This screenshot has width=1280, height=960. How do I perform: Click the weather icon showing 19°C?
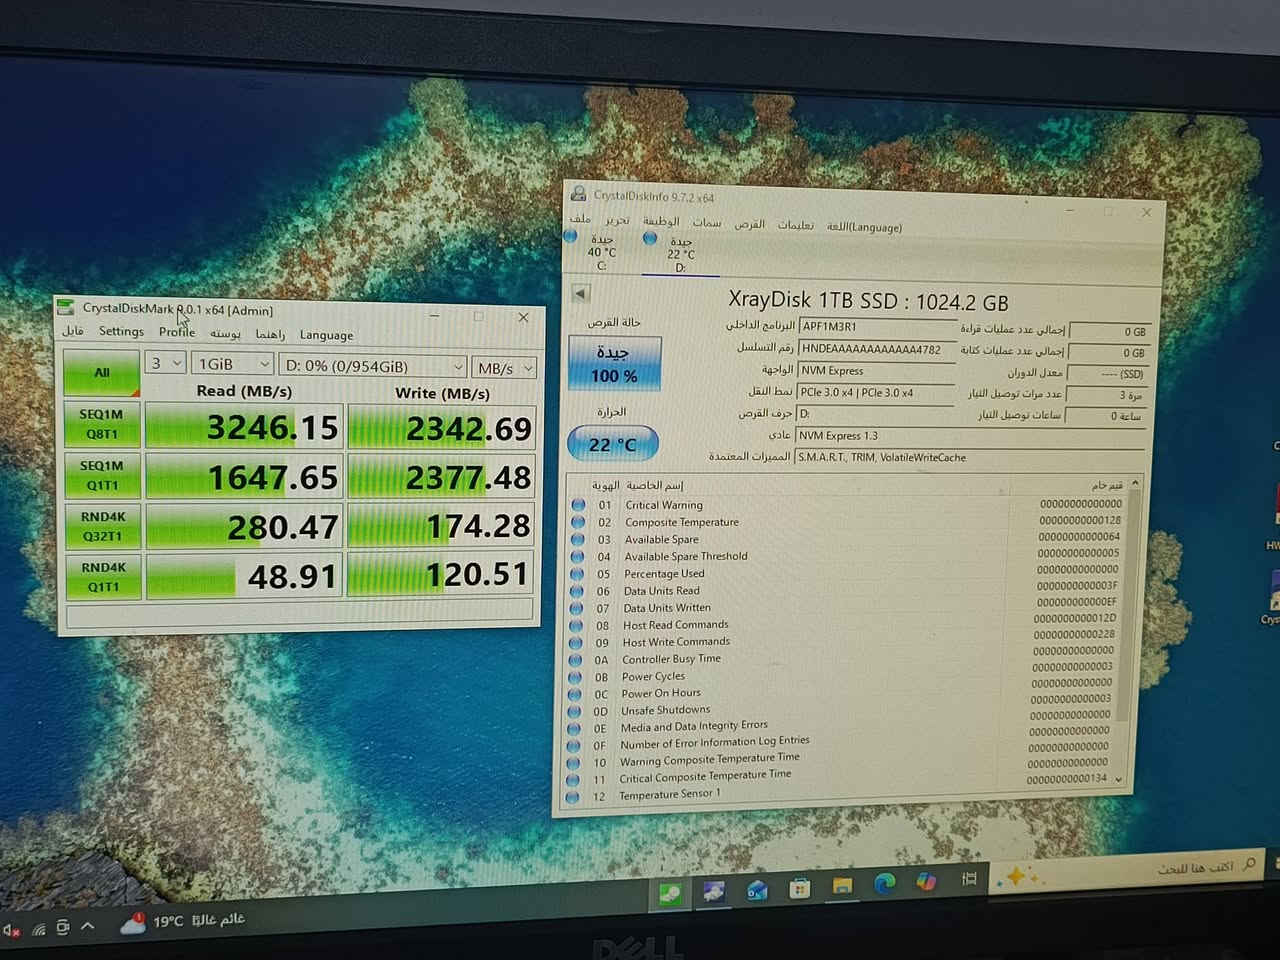(132, 924)
